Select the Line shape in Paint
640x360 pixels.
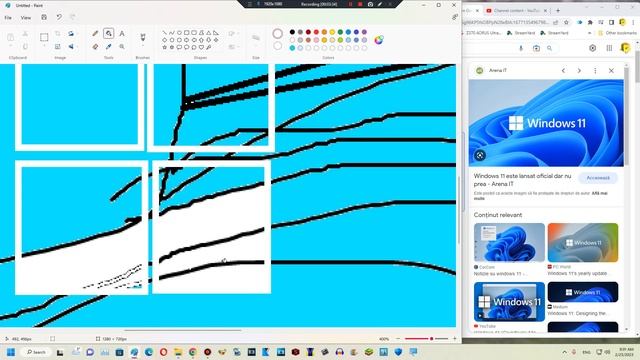[164, 32]
